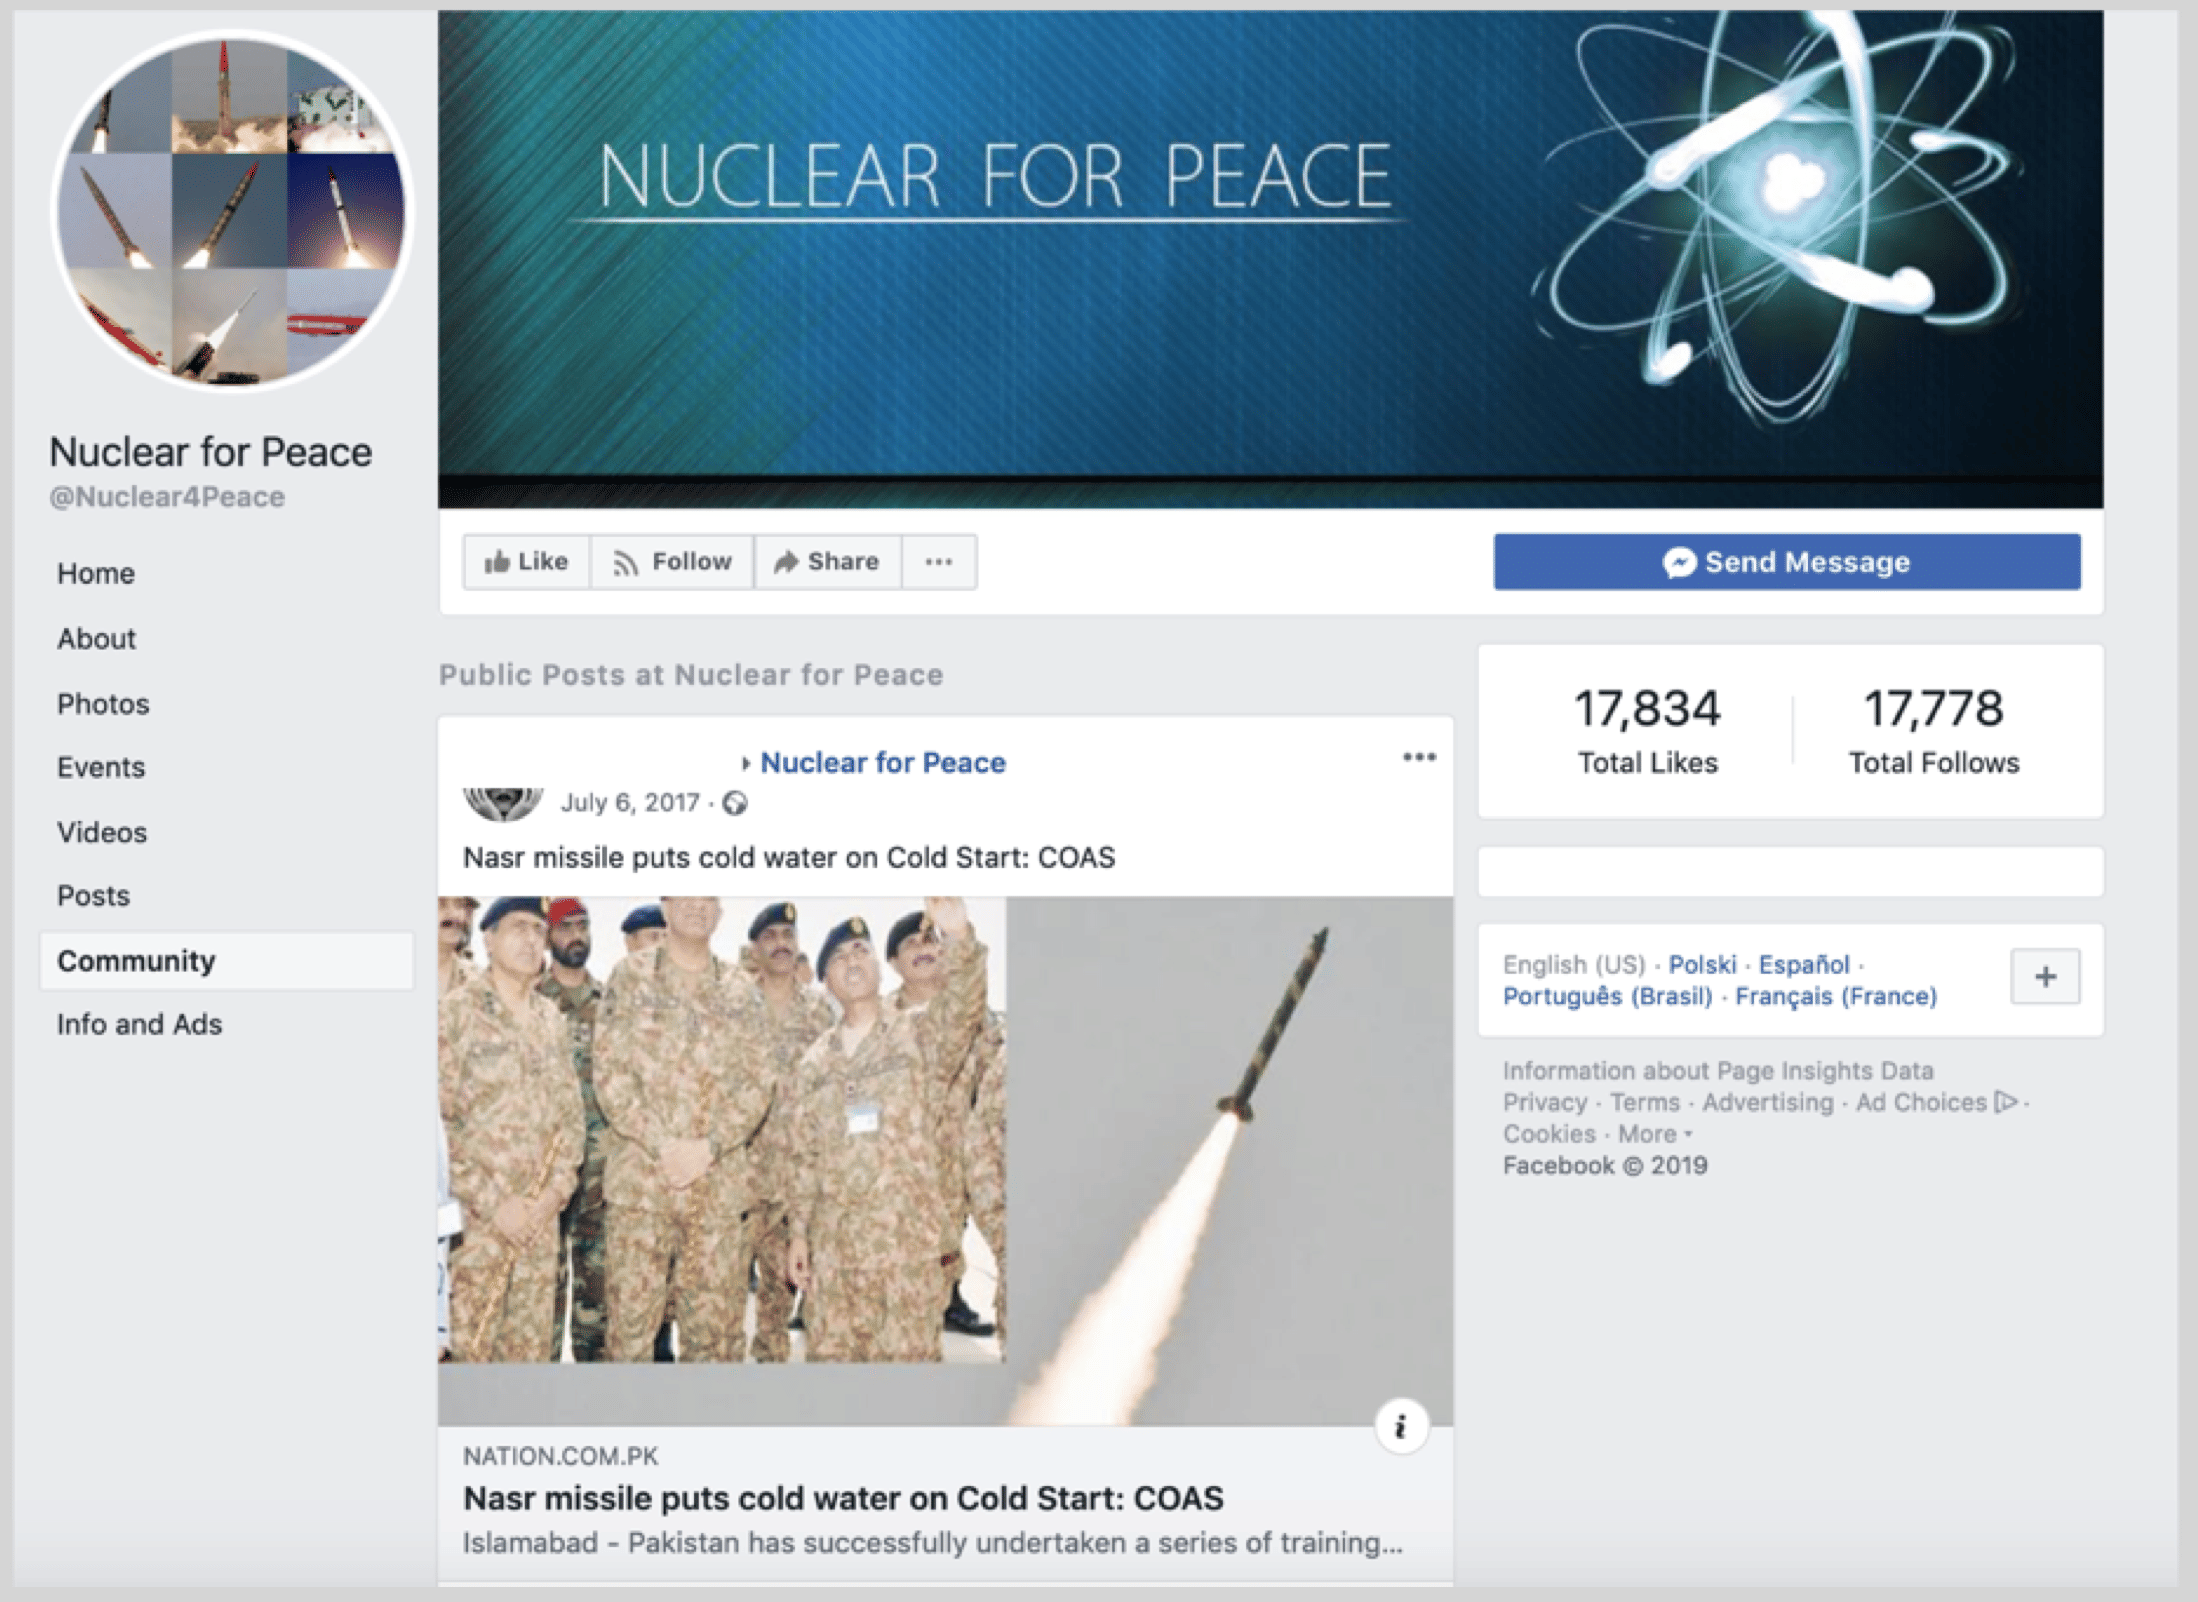Go to the Photos section
The height and width of the screenshot is (1602, 2198).
point(103,704)
